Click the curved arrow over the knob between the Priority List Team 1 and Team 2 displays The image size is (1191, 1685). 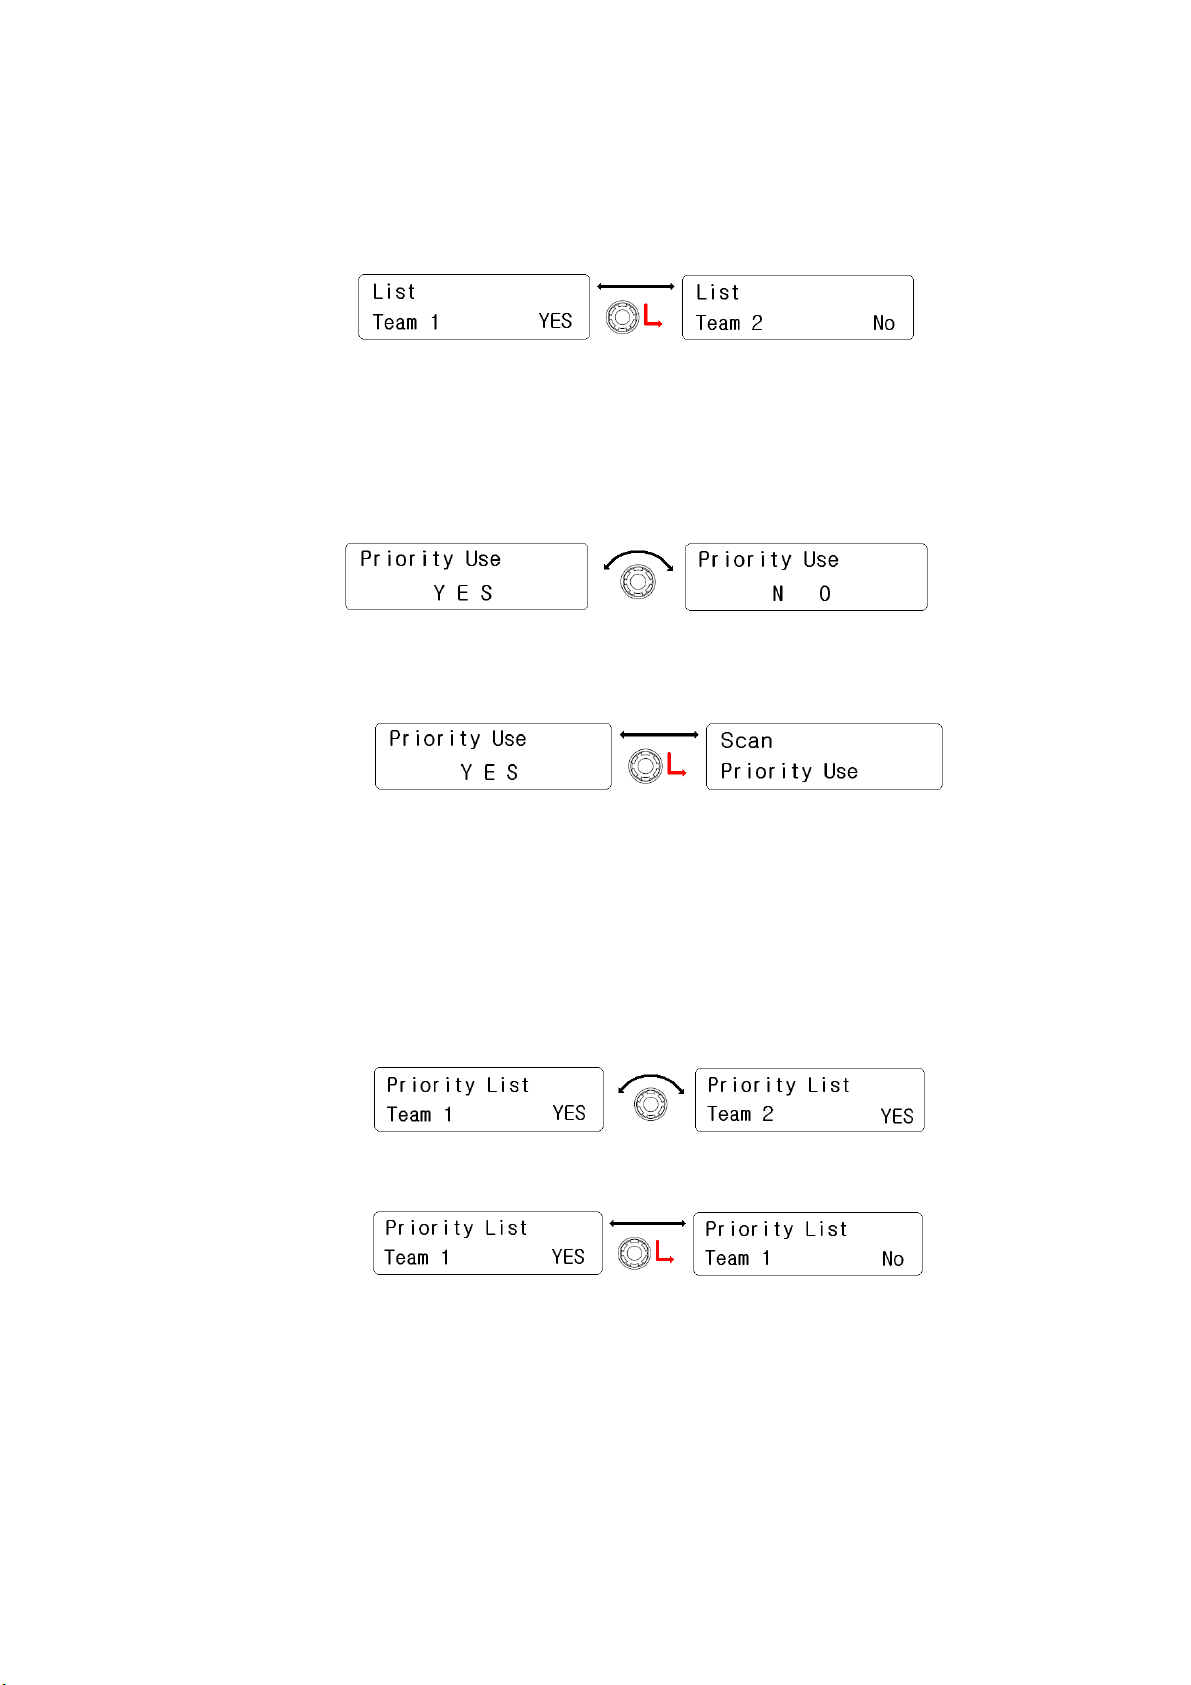tap(651, 1083)
